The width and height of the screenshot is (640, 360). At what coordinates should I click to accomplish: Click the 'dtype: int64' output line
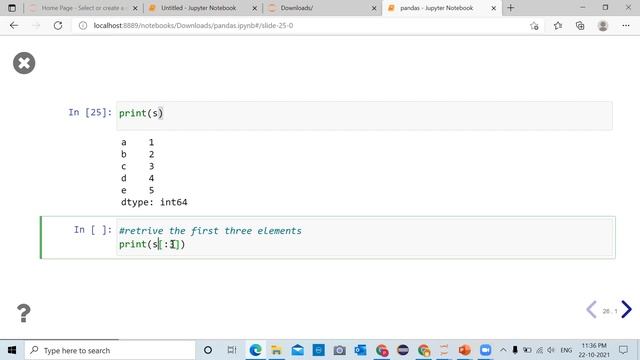[154, 202]
